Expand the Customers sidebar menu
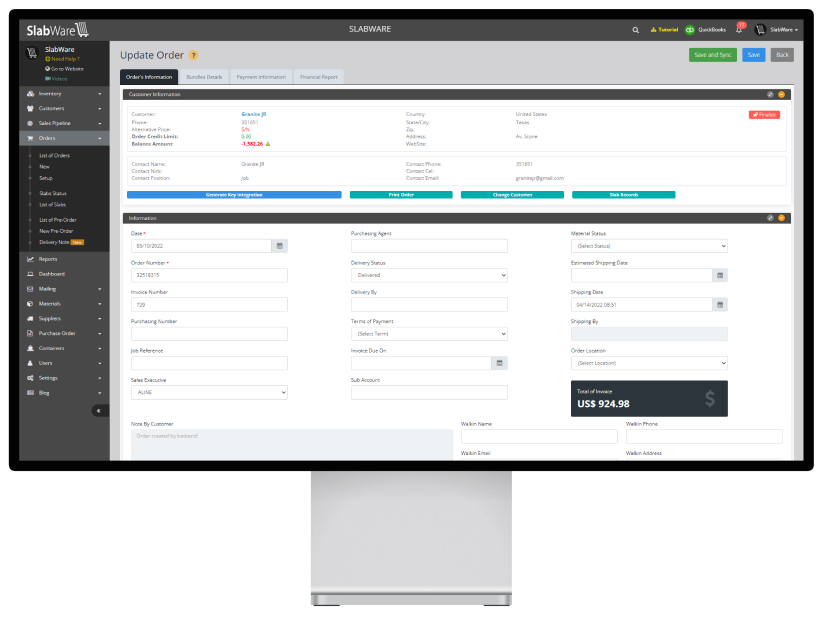This screenshot has height=621, width=823. 64,109
